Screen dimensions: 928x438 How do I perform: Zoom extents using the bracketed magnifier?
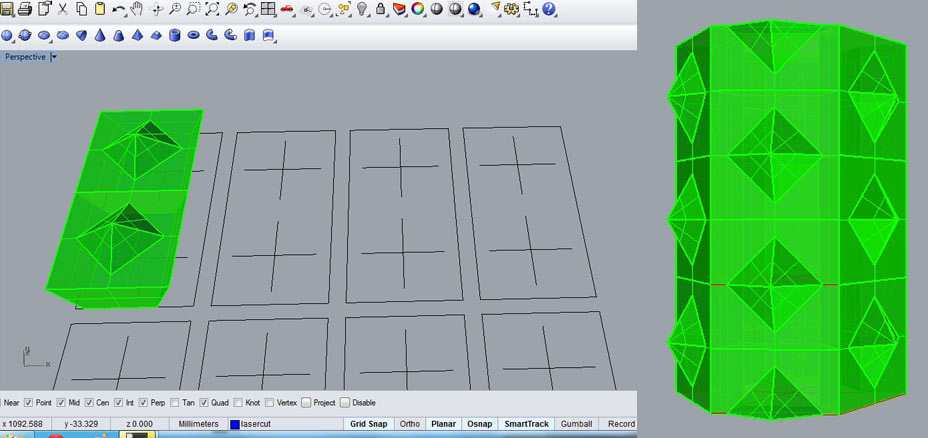click(212, 9)
